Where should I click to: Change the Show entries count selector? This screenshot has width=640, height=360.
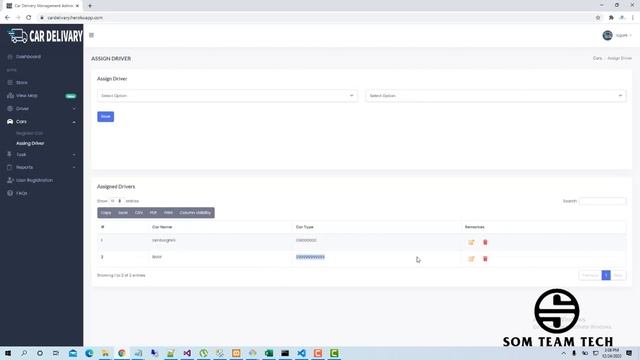pos(116,201)
